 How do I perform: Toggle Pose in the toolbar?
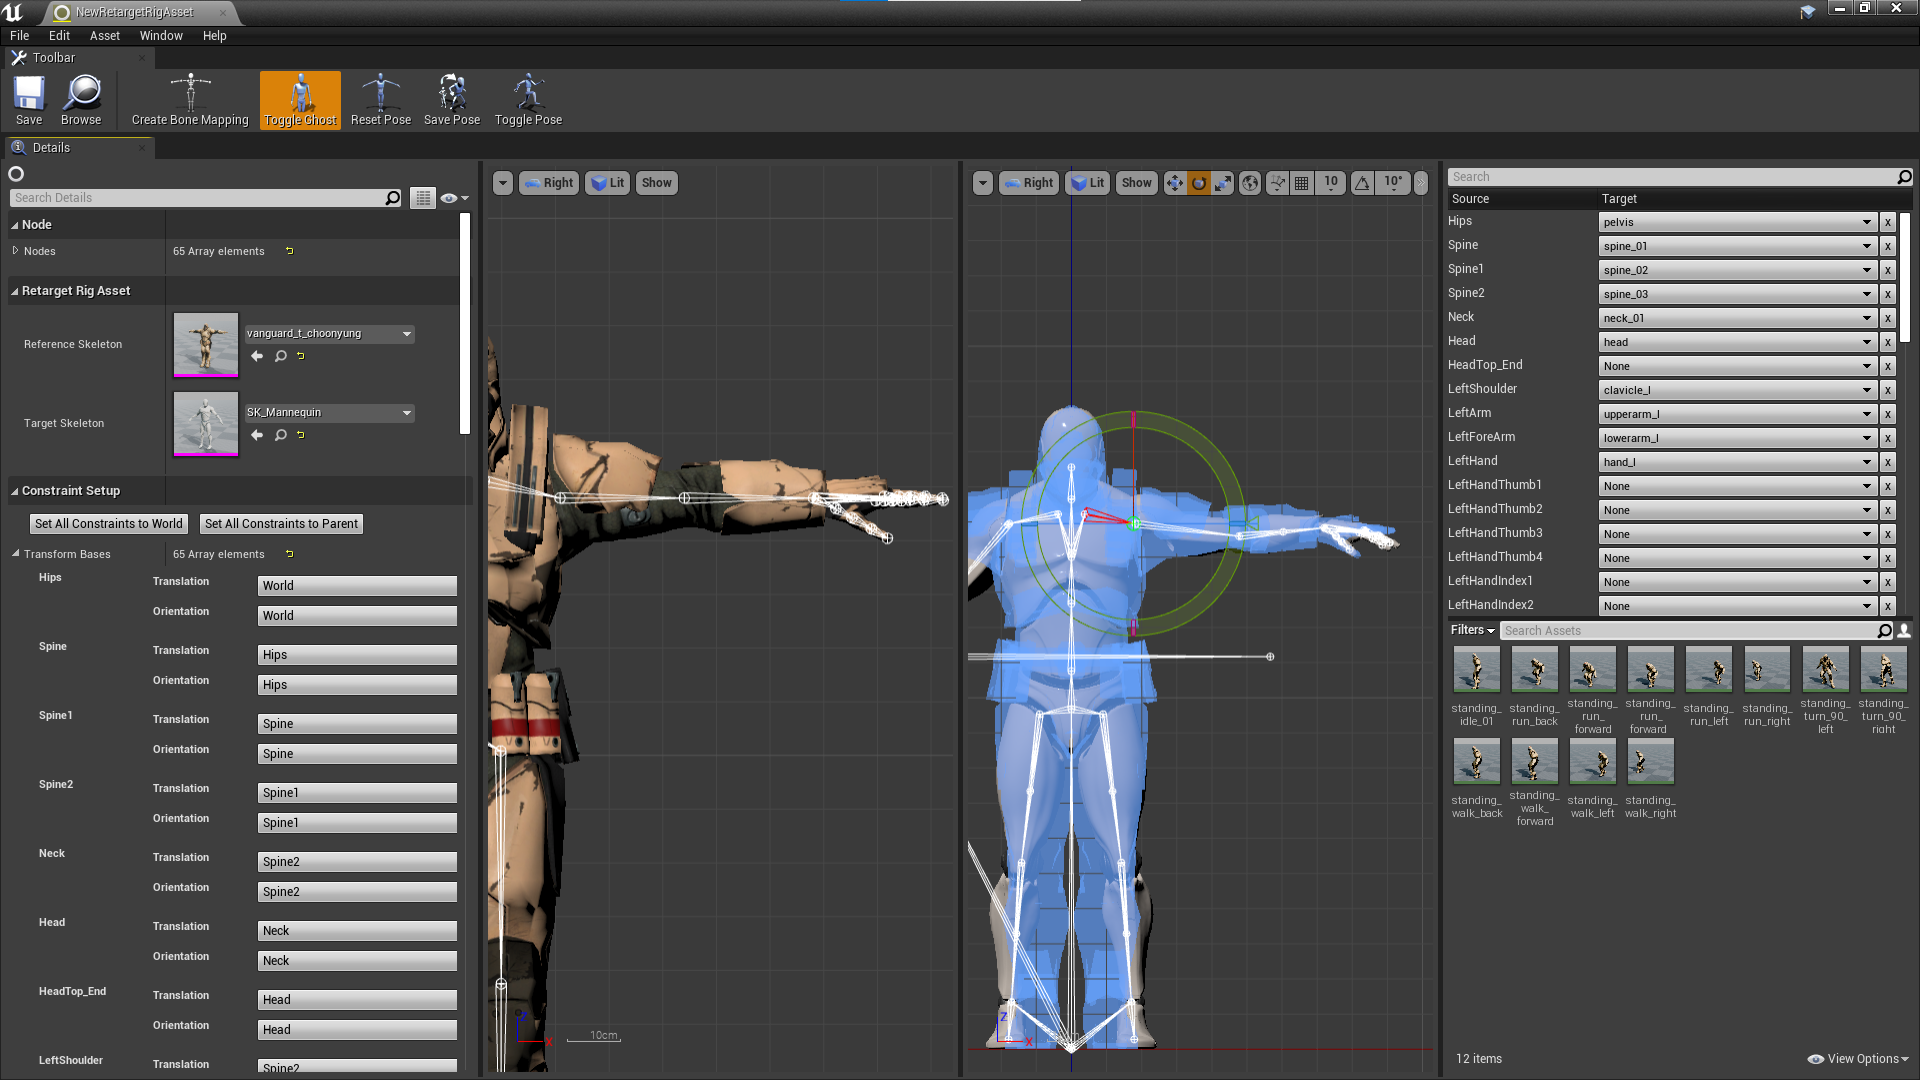pyautogui.click(x=527, y=99)
